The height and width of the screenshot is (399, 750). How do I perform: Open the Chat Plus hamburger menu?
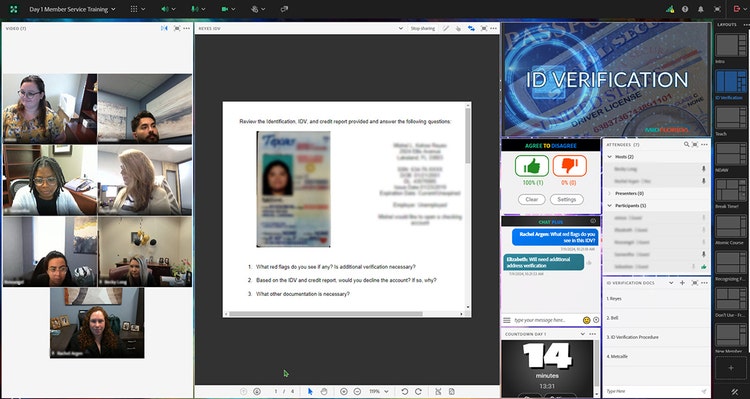pos(507,320)
